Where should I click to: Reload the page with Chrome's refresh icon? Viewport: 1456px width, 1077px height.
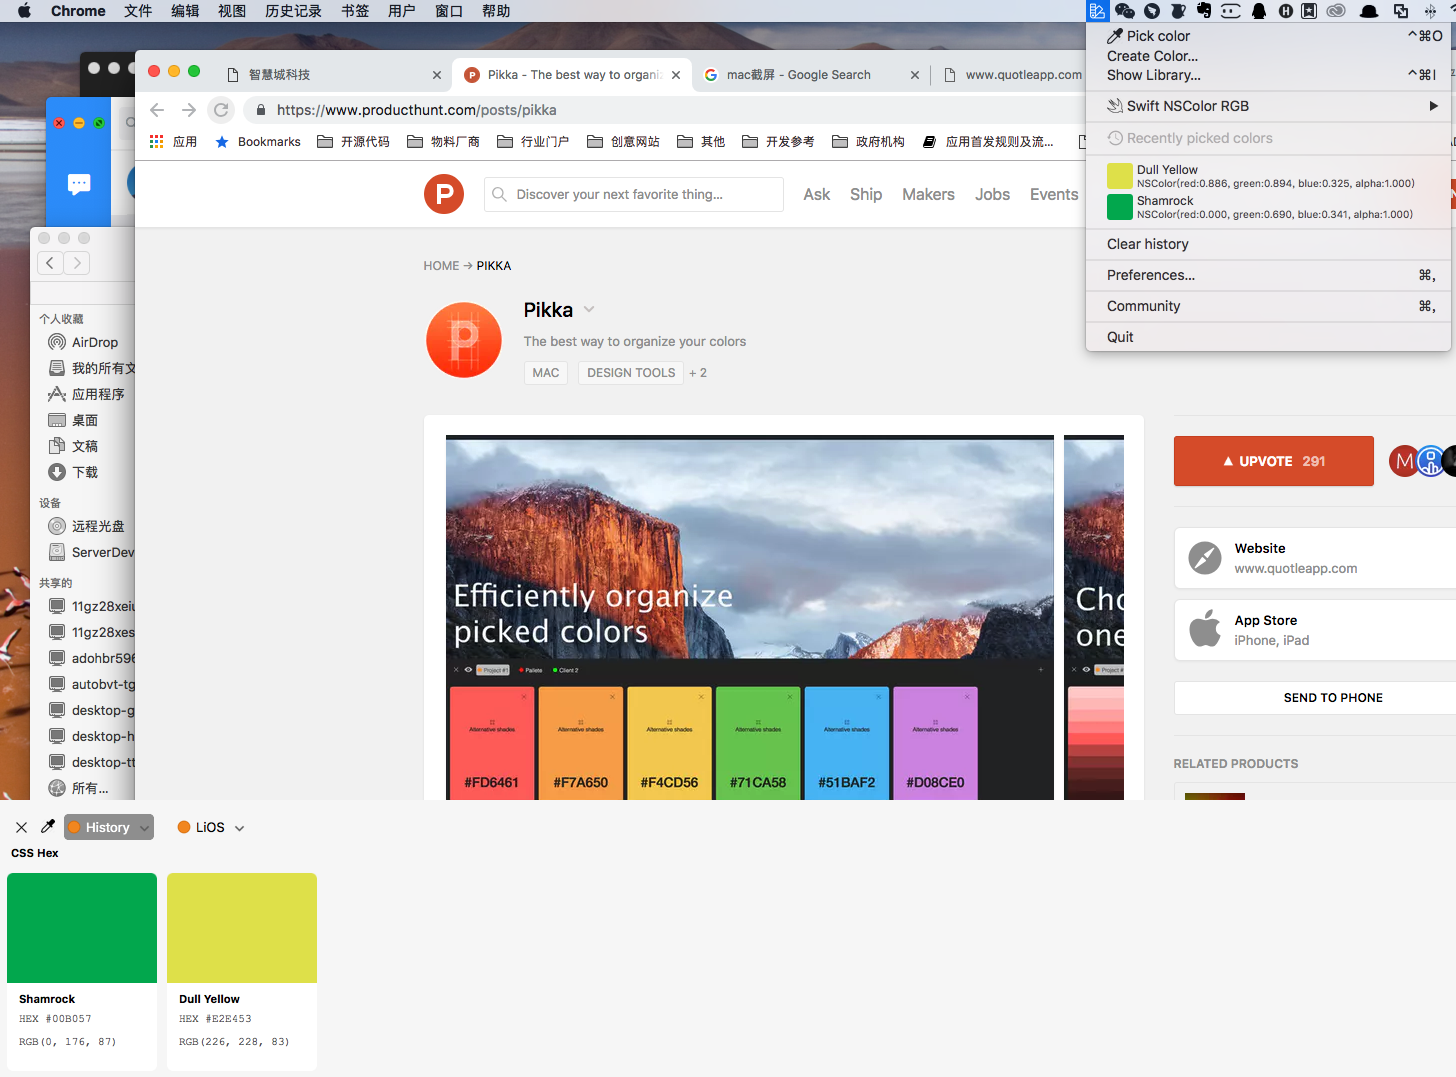221,110
